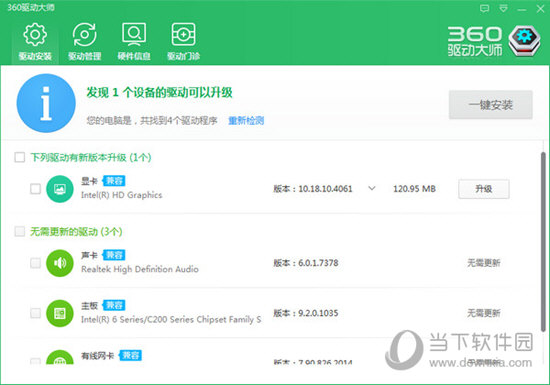The image size is (550, 385).
Task: Click the 120.95 MB size text
Action: tap(414, 189)
